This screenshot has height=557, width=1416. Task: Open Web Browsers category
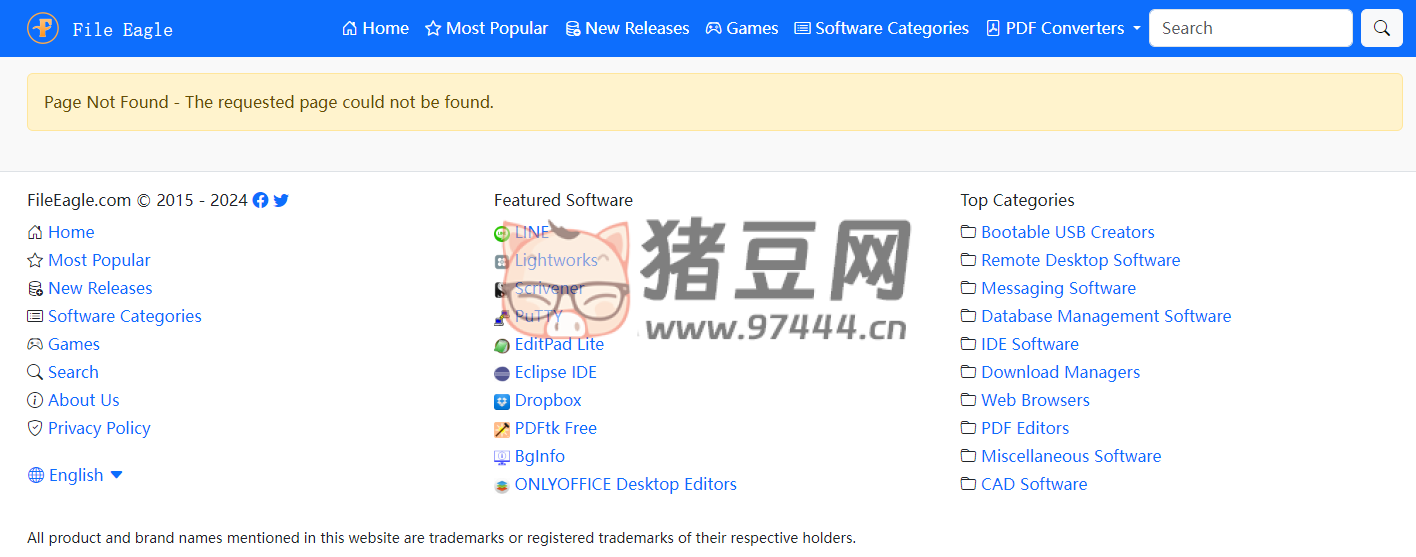tap(1036, 400)
